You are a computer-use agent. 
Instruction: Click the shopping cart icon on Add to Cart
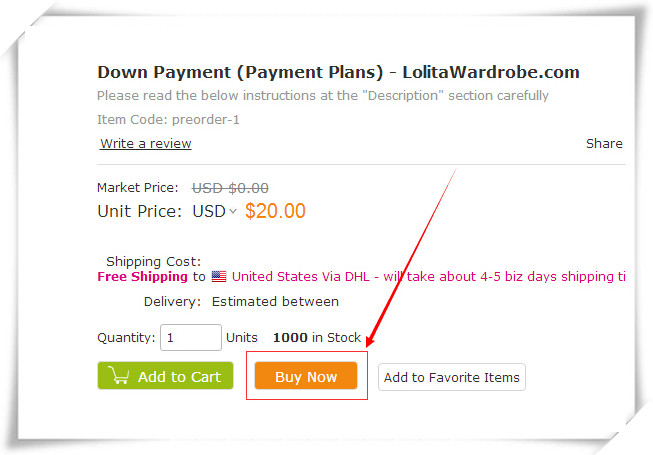[119, 375]
